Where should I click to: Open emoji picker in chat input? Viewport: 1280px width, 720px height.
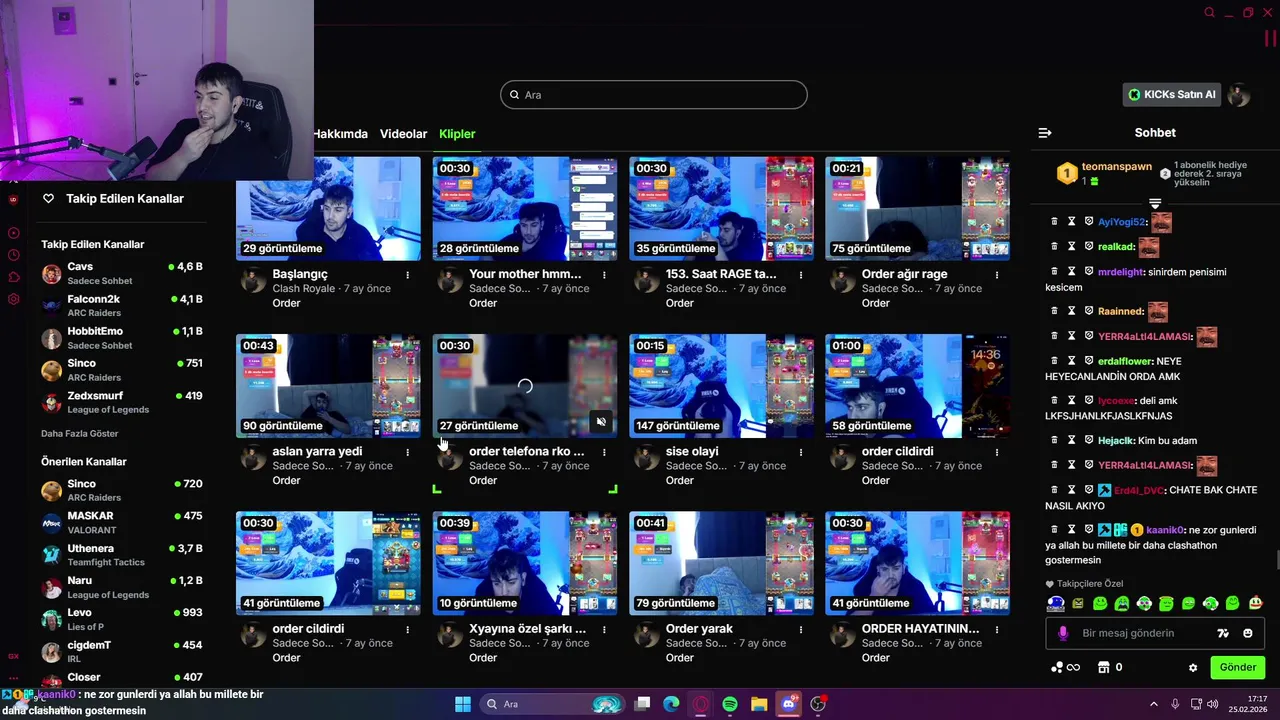(1248, 633)
